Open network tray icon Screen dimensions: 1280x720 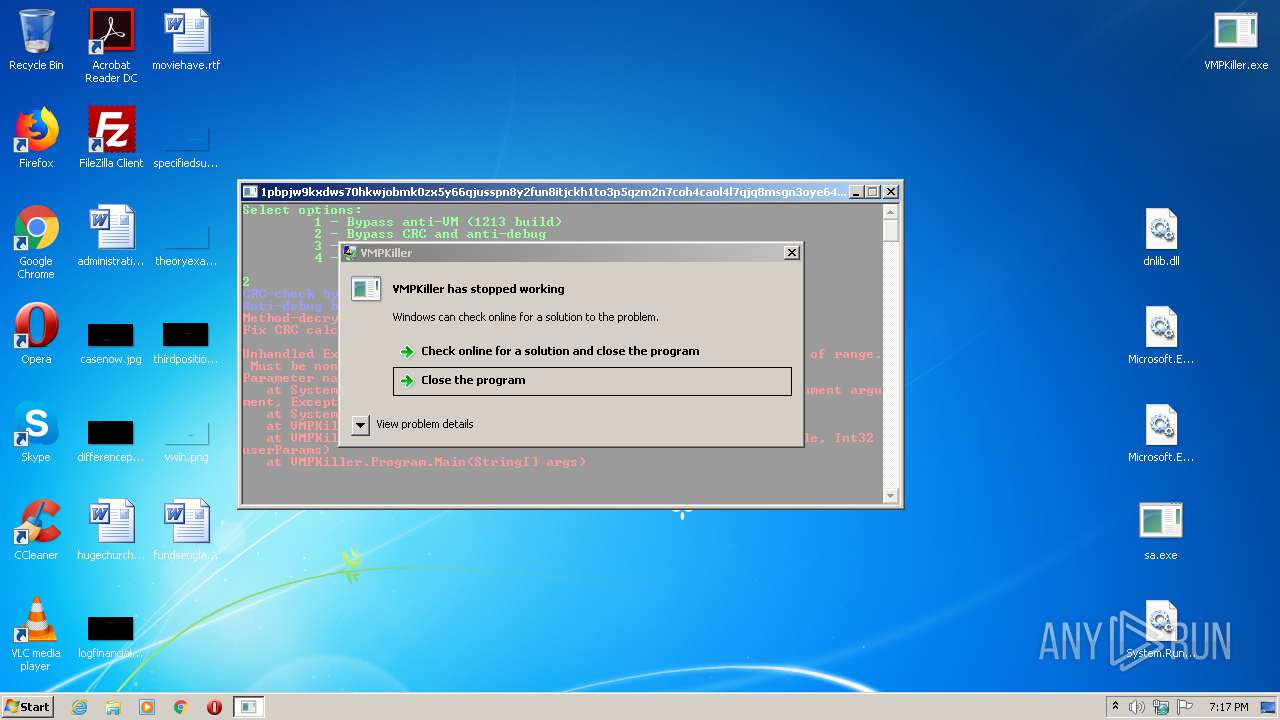(x=1161, y=707)
